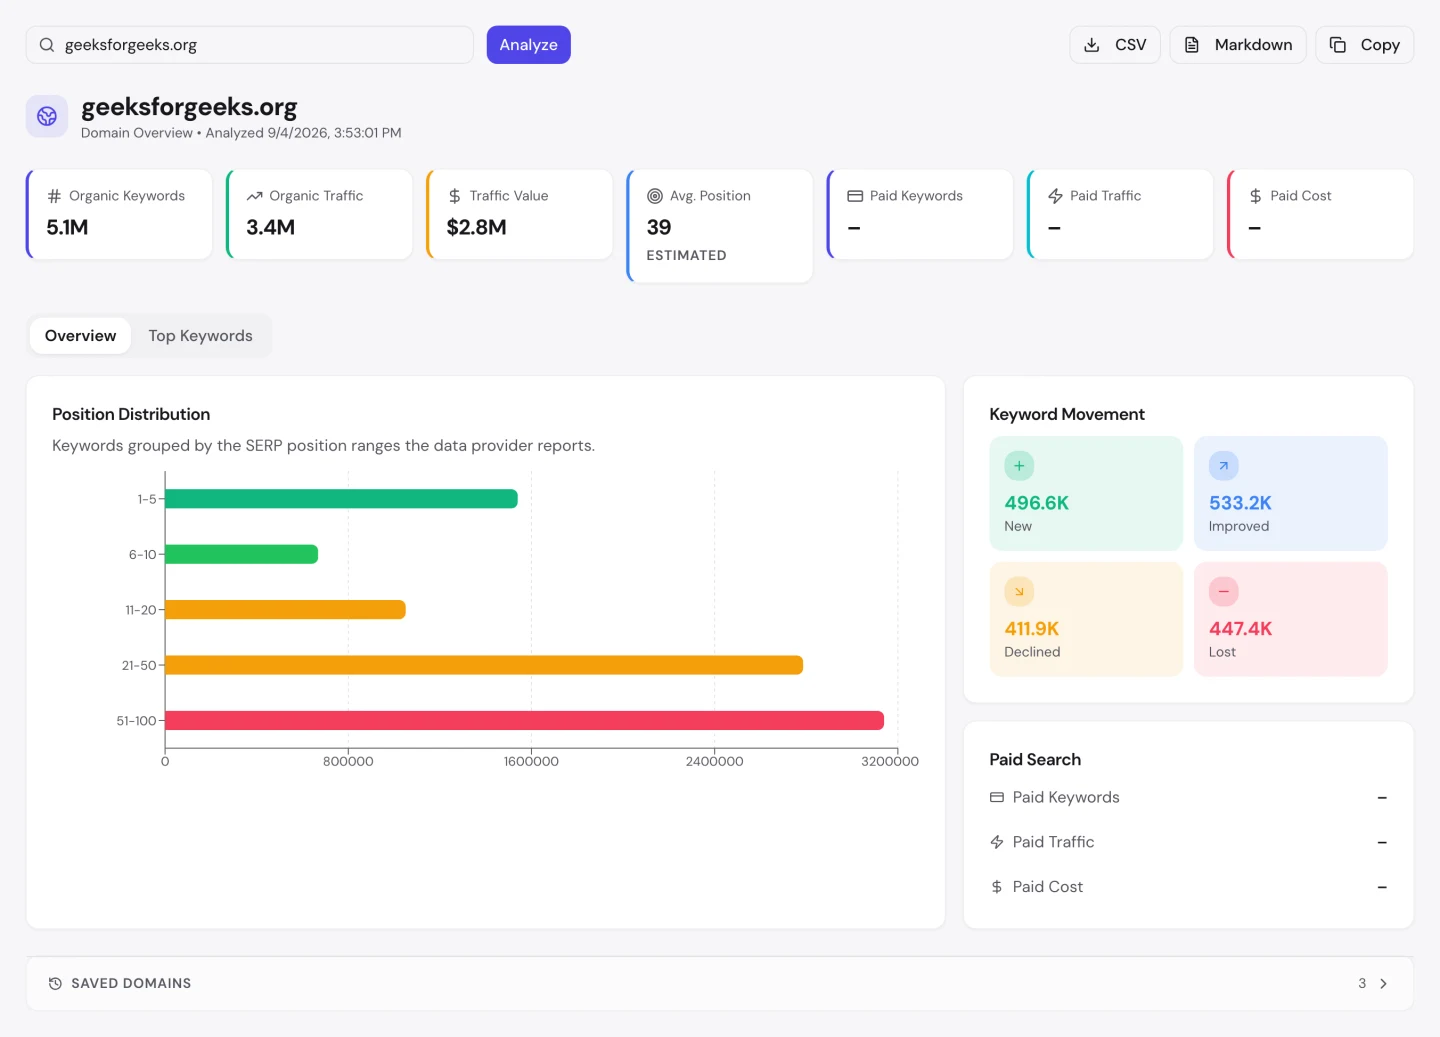Screen dimensions: 1440x1037
Task: Click the 3.4M Organic Traffic value
Action: [270, 228]
